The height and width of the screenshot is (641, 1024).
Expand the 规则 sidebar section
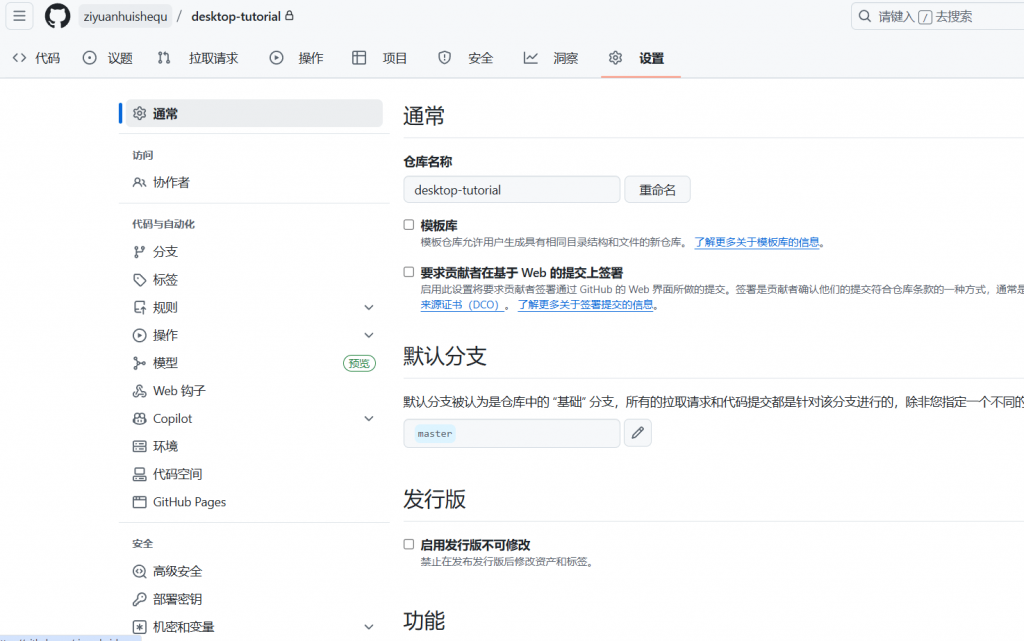tap(368, 308)
